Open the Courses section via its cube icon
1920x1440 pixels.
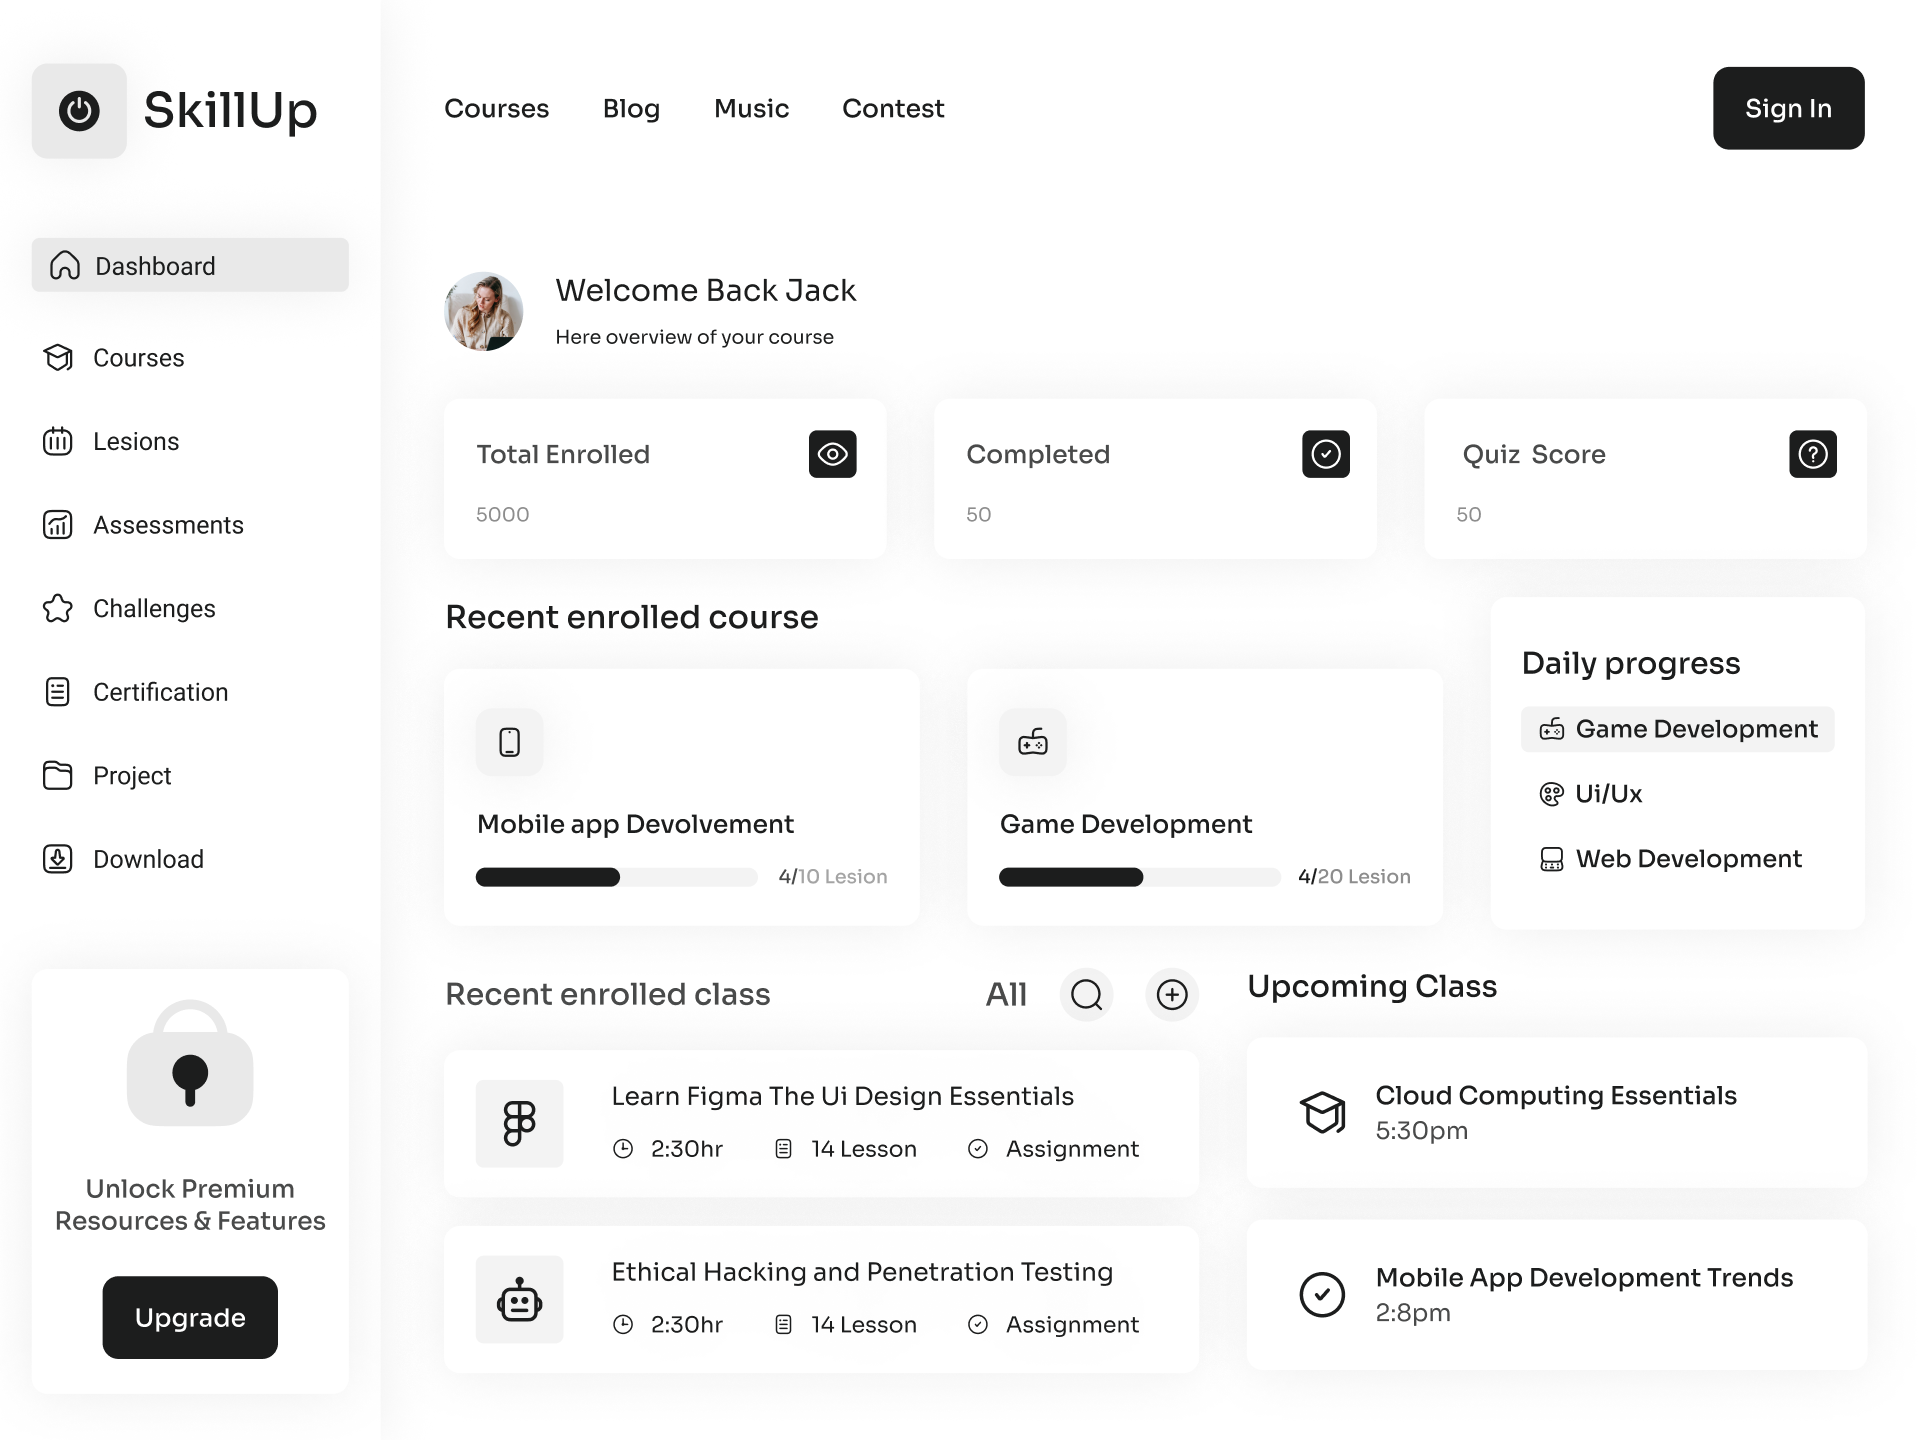tap(58, 358)
